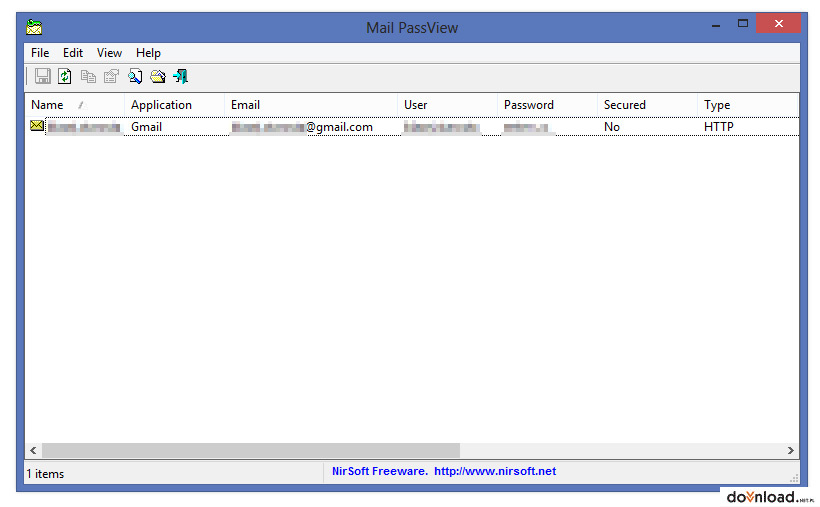Screen dimensions: 820x507
Task: Sort by the User column header
Action: tap(447, 105)
